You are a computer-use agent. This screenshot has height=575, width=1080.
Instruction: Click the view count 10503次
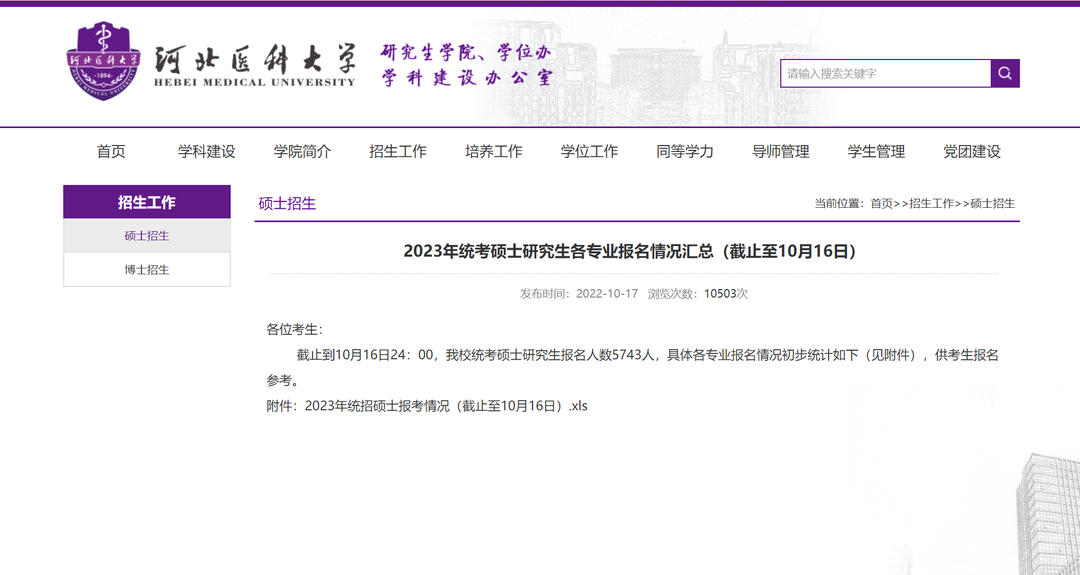pos(725,293)
